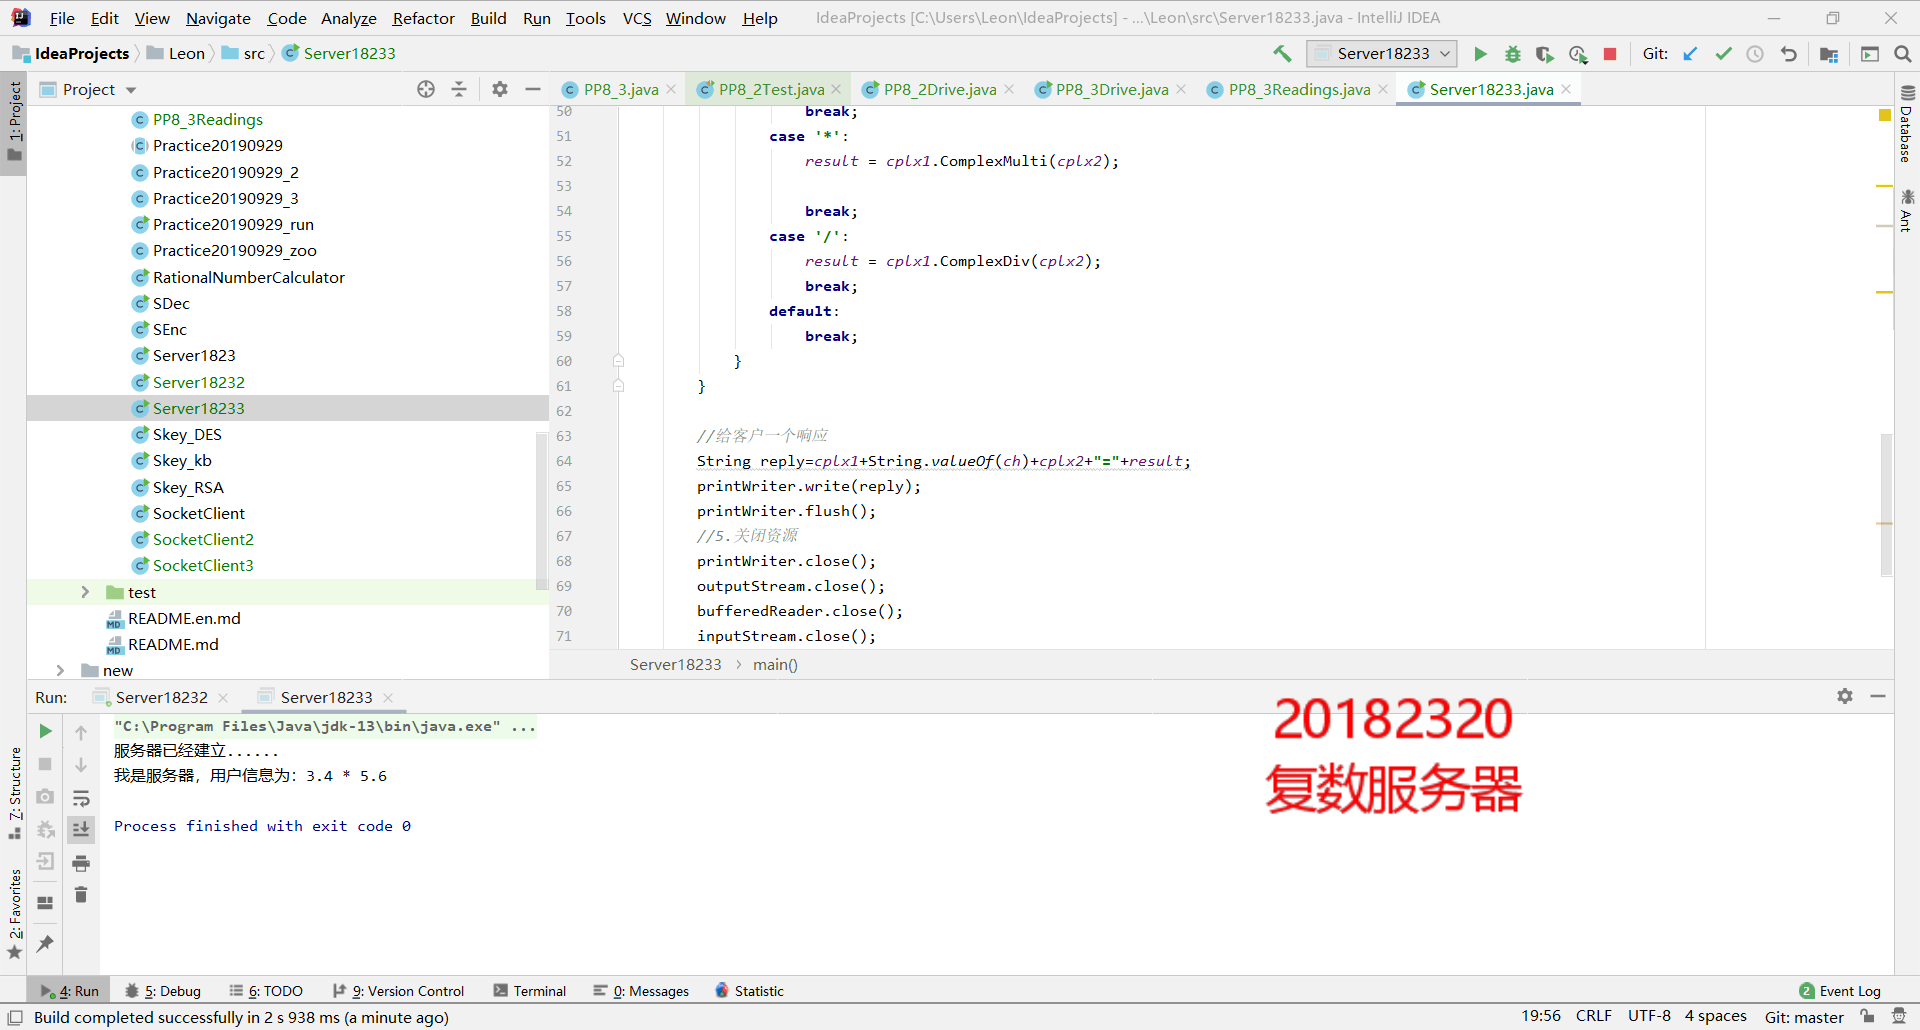Open Event Log
Viewport: 1920px width, 1030px height.
(x=1840, y=991)
